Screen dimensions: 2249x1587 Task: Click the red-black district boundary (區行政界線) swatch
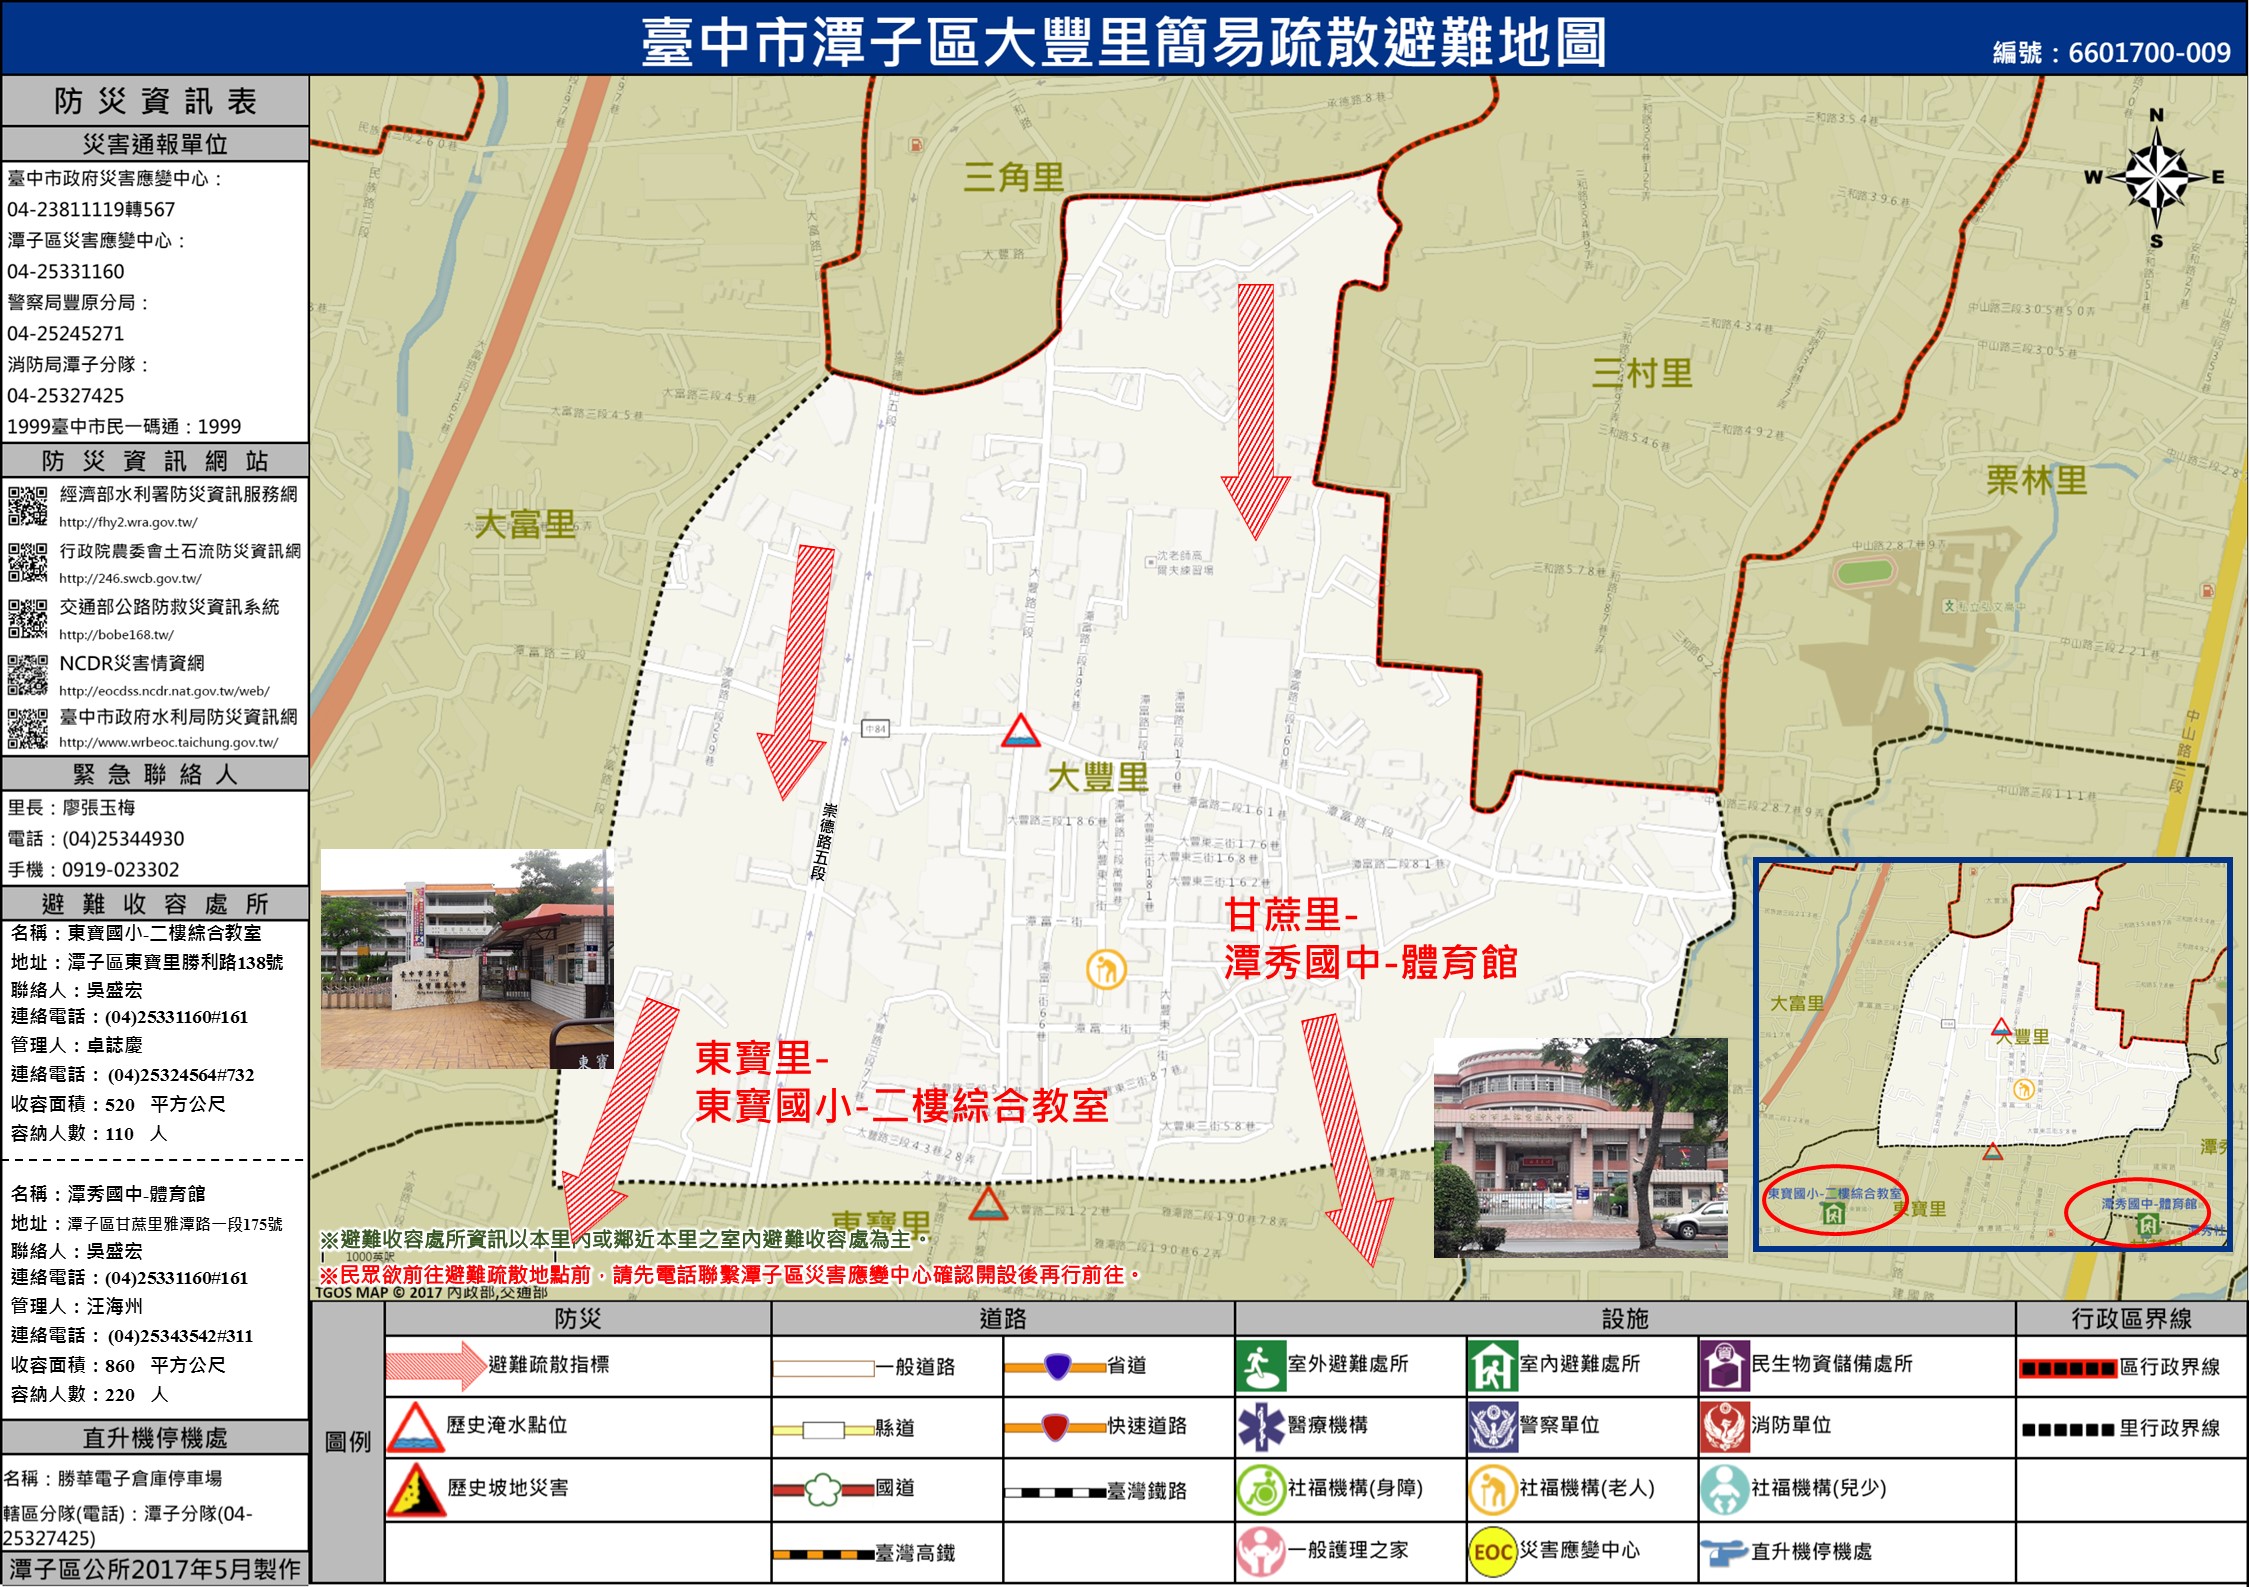[2067, 1368]
